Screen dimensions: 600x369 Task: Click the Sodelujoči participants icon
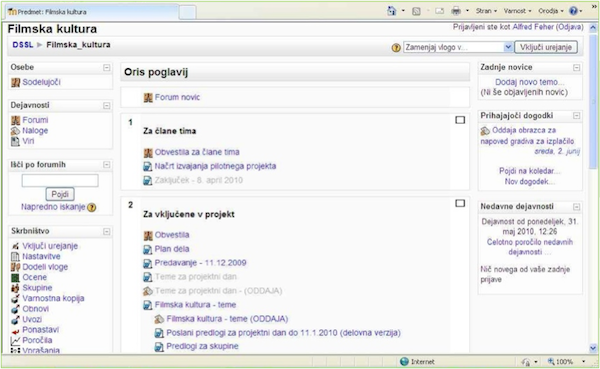[15, 82]
